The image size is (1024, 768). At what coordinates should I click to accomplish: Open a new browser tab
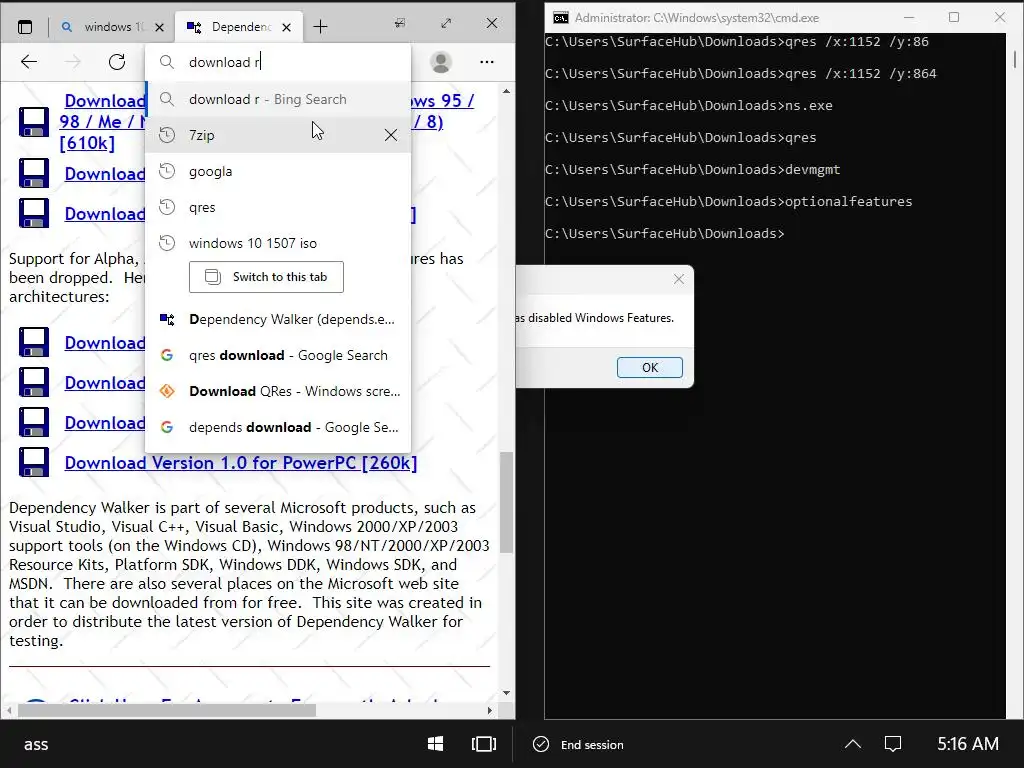[x=320, y=27]
